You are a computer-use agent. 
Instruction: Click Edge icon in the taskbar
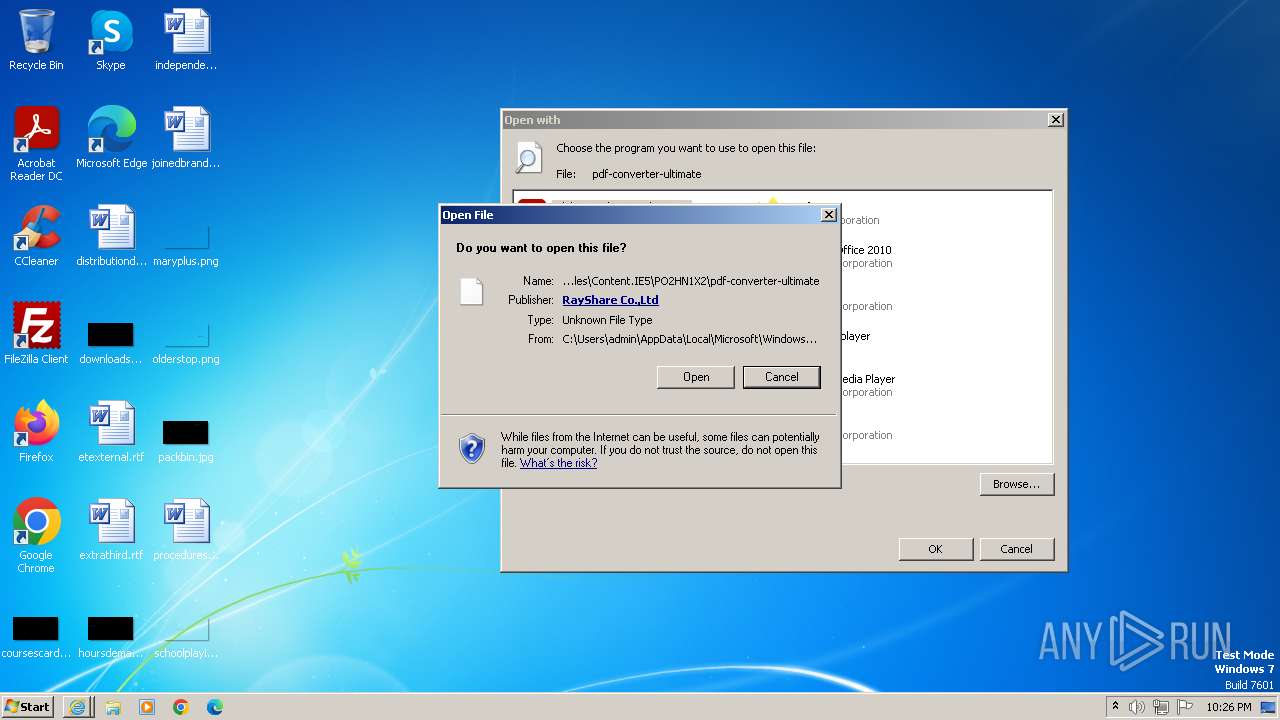click(x=215, y=707)
